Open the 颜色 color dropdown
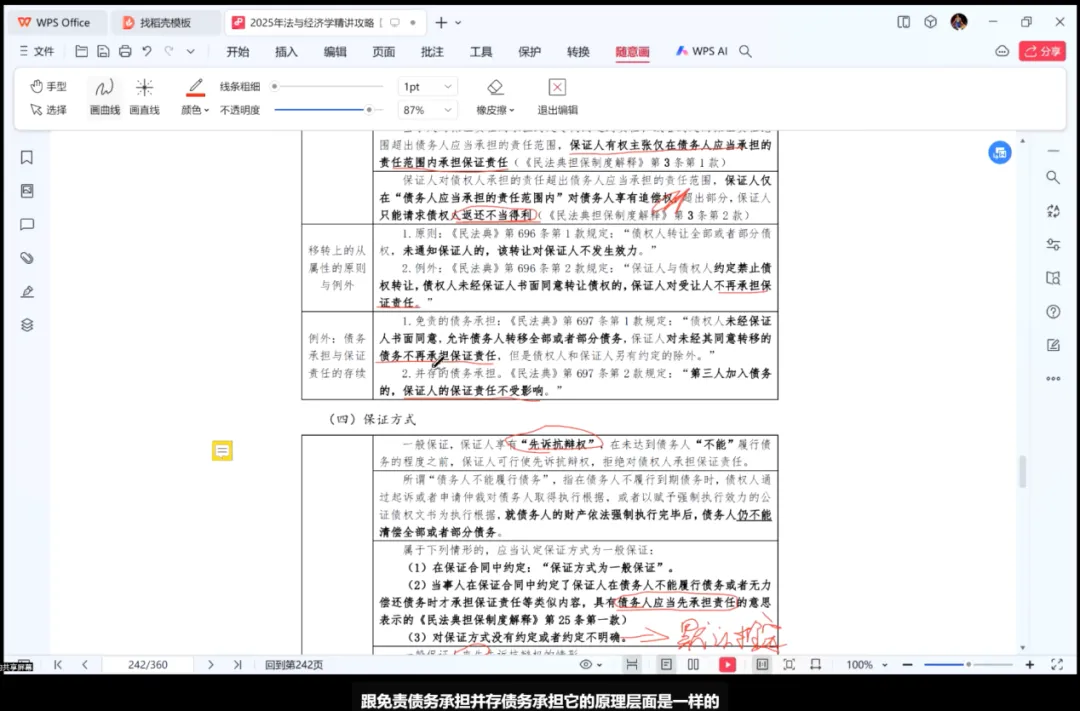The height and width of the screenshot is (711, 1080). pyautogui.click(x=195, y=110)
